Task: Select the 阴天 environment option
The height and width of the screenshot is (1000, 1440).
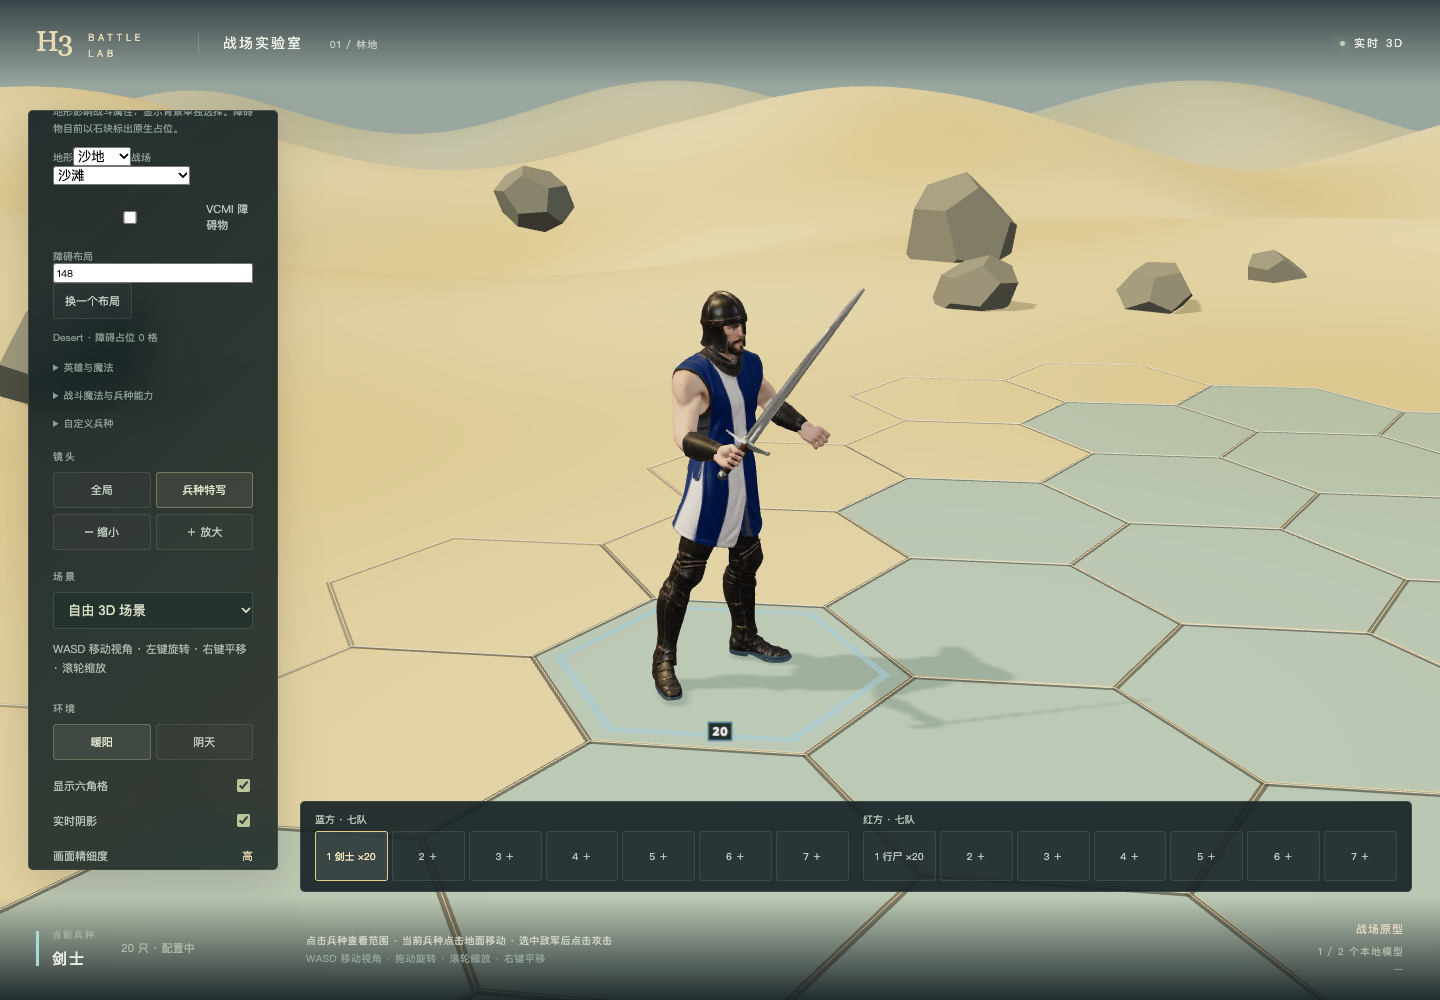Action: pos(204,742)
